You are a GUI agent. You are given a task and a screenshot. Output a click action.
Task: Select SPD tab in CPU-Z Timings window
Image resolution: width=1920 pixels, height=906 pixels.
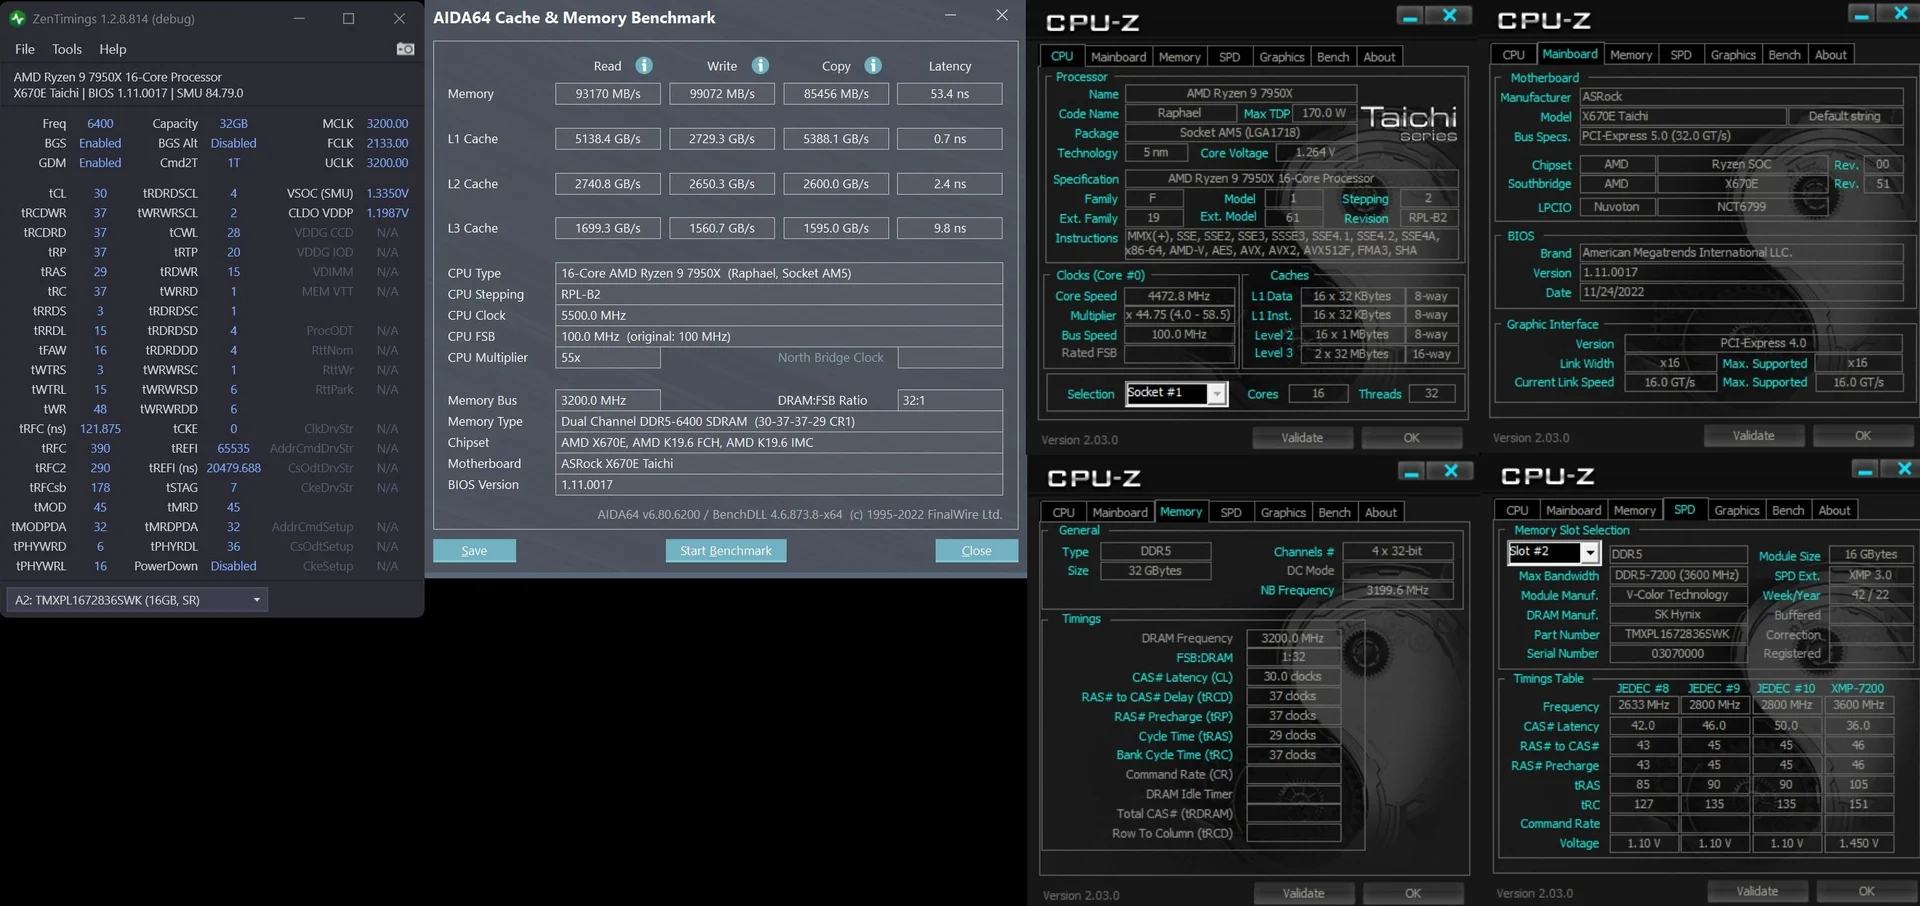1231,512
